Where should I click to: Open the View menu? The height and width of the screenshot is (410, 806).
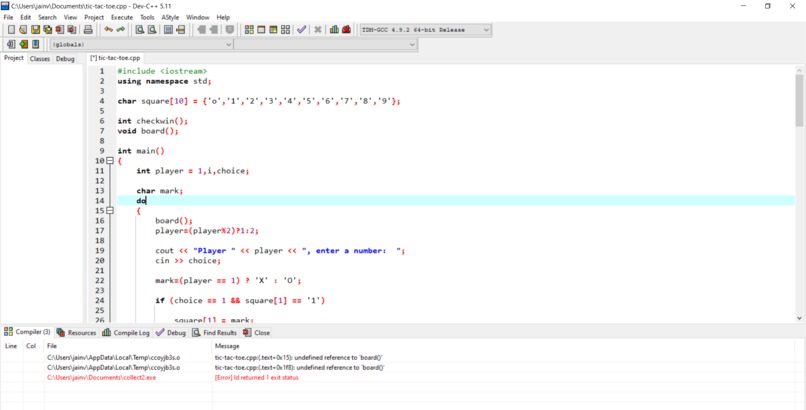pos(70,17)
